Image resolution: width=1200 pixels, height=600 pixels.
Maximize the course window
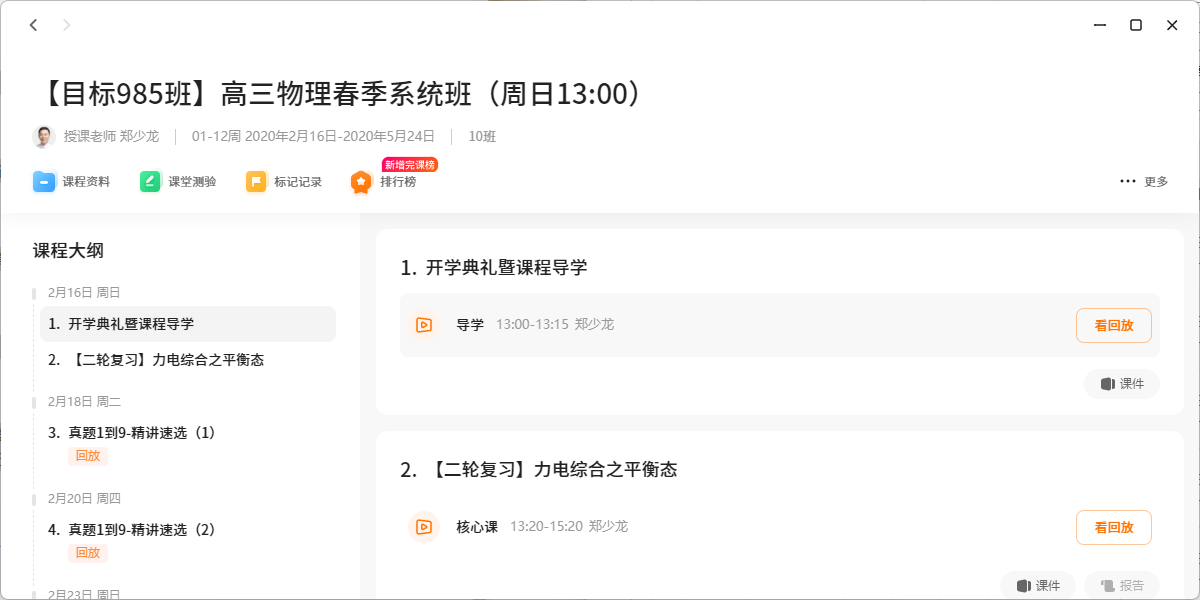click(1136, 25)
